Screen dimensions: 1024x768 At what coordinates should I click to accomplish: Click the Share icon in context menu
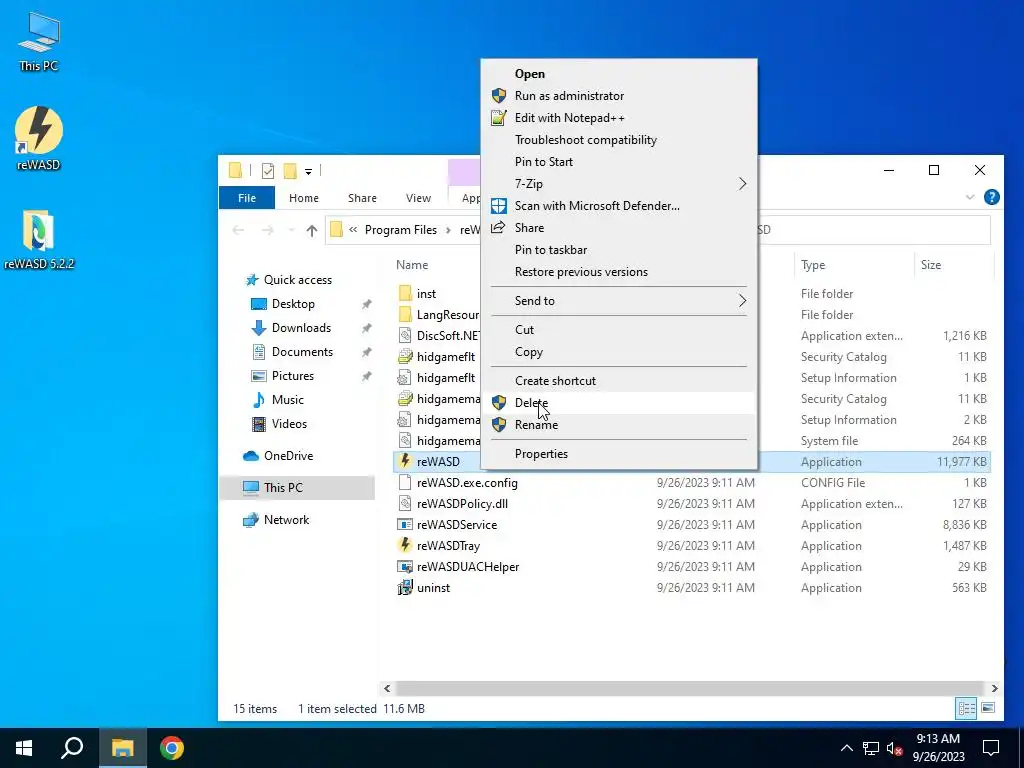[498, 227]
